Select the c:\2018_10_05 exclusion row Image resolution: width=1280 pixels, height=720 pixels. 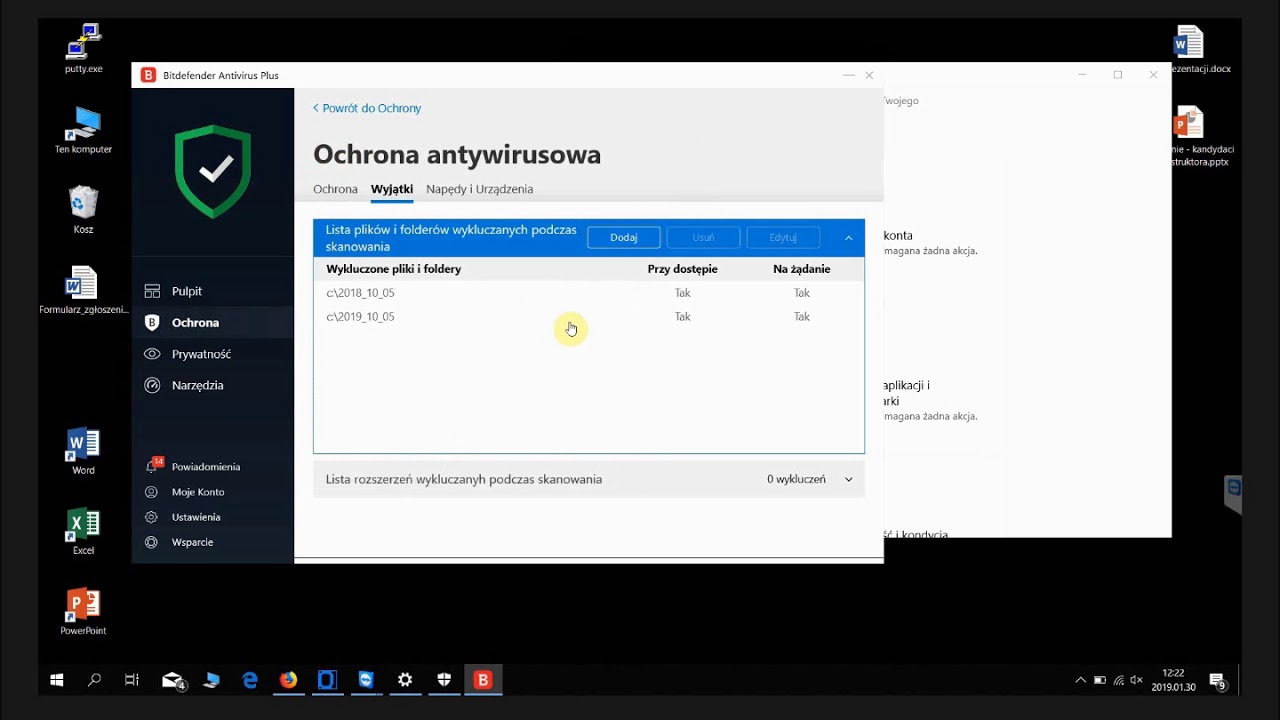[589, 293]
